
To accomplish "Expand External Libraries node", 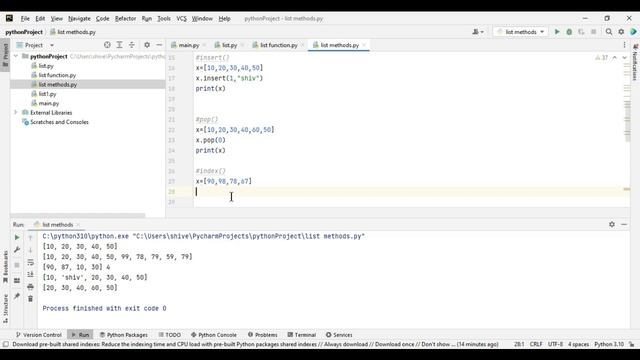I will 16,113.
